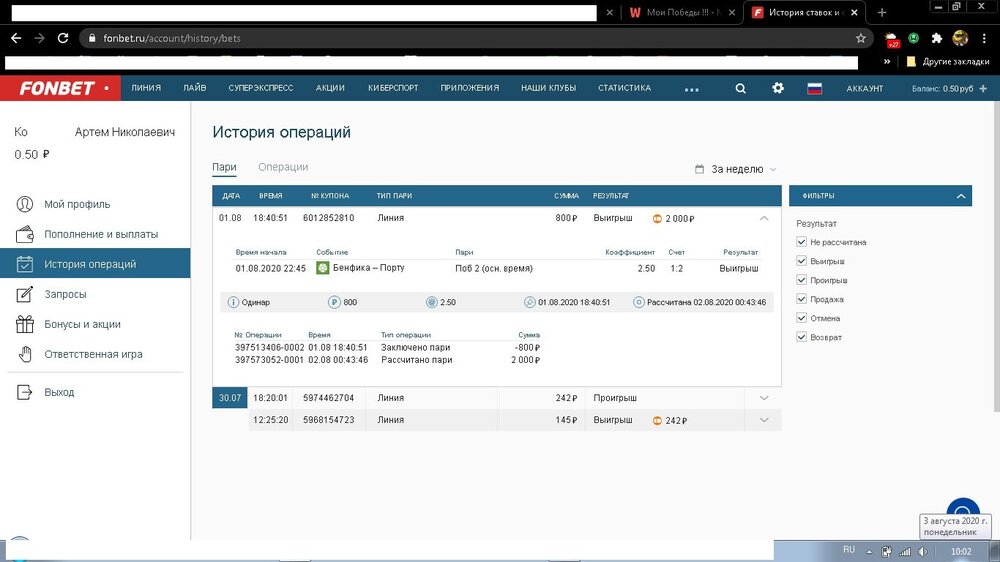Toggle the Проигрыш filter checkbox
The width and height of the screenshot is (1000, 562).
[801, 280]
